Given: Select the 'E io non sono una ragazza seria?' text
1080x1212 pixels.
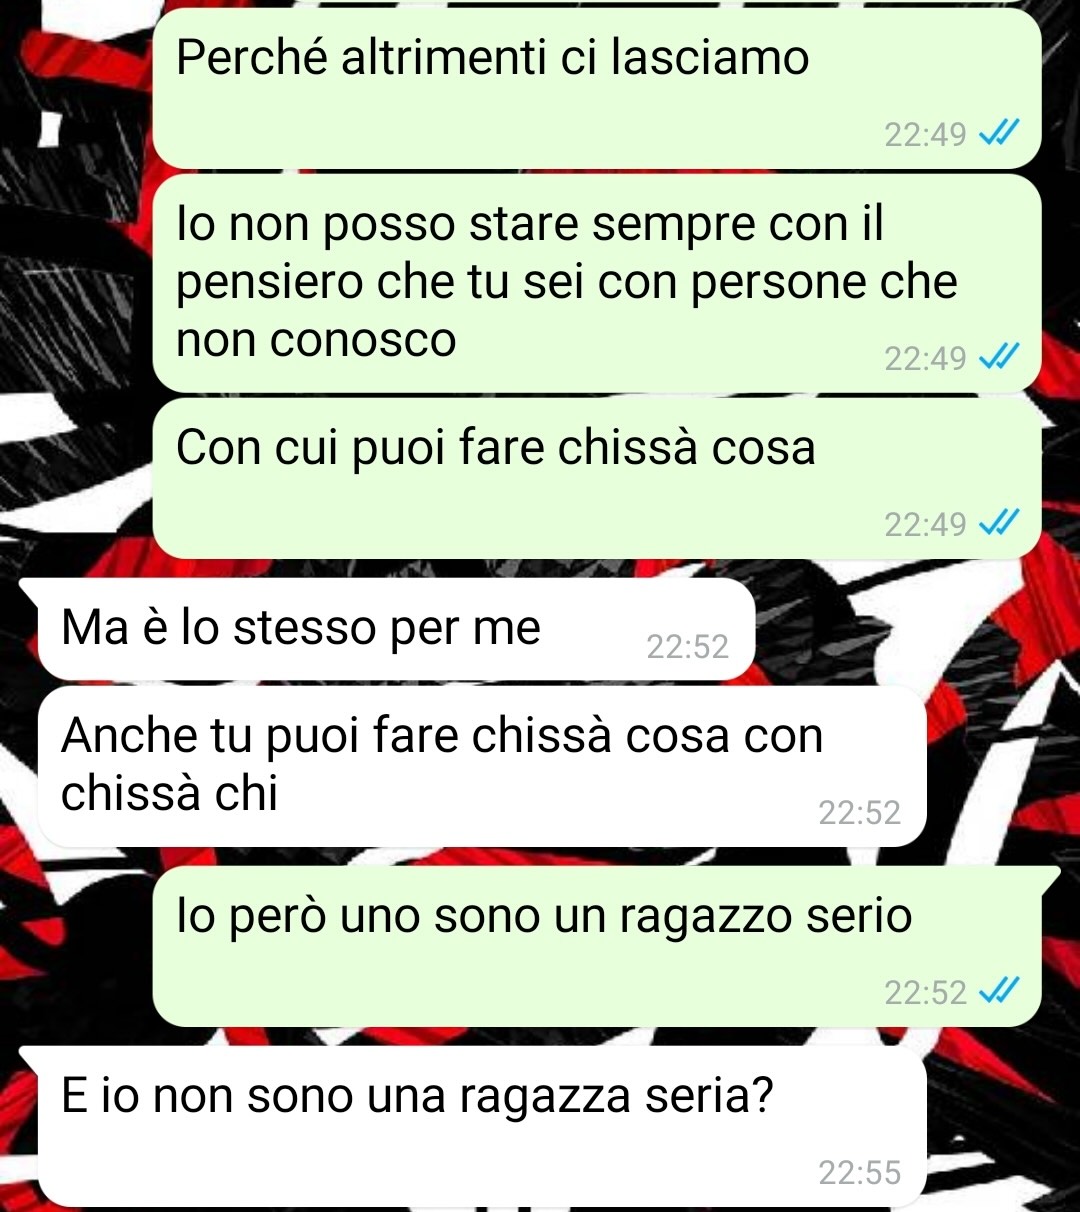Looking at the screenshot, I should coord(417,1096).
